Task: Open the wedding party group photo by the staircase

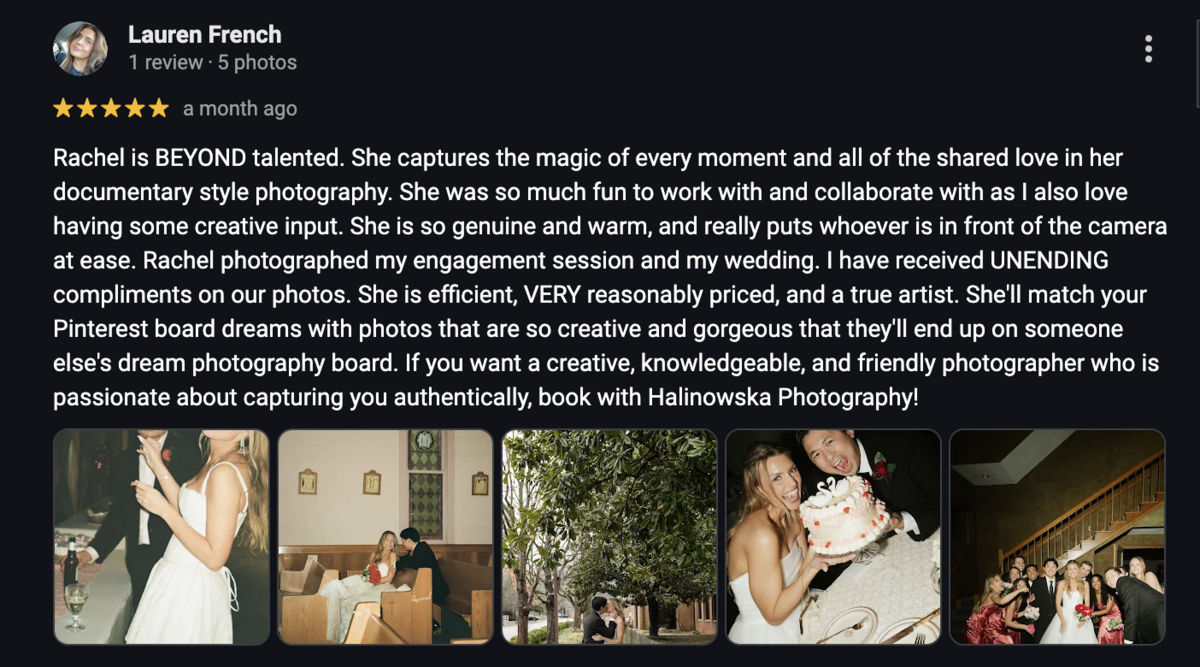Action: (x=1057, y=537)
